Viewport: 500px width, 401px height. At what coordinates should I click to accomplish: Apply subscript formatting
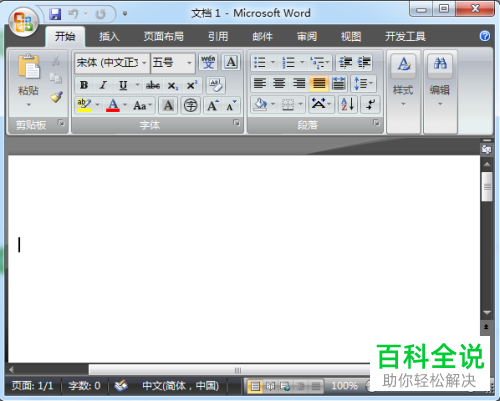pyautogui.click(x=172, y=86)
